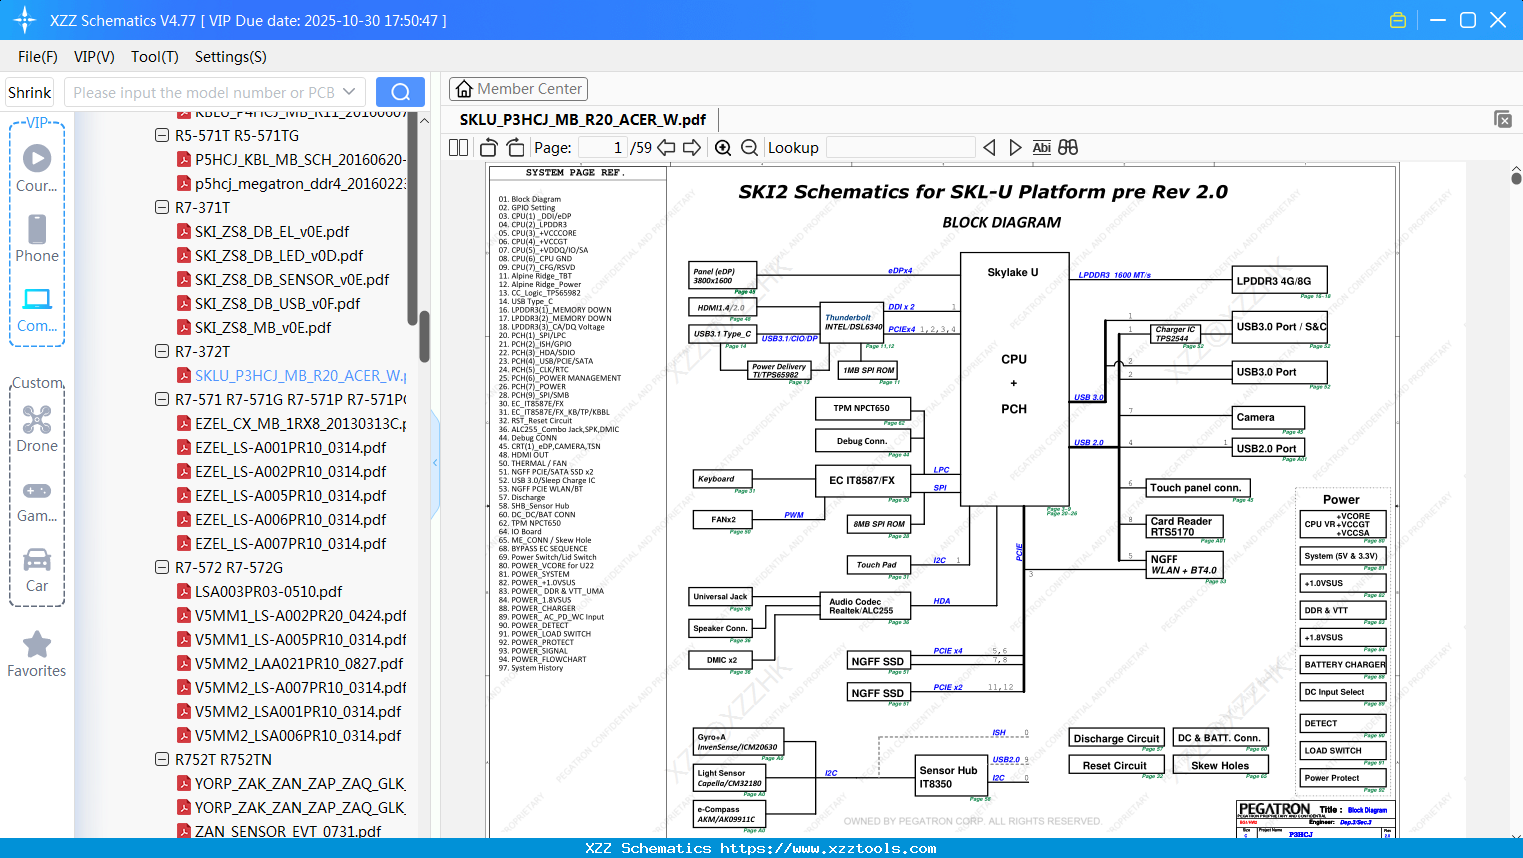Open the binoculars find tool

click(x=1068, y=148)
